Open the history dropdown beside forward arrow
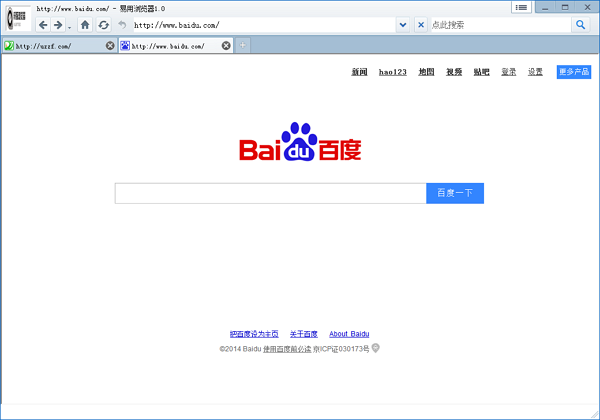 pyautogui.click(x=69, y=28)
